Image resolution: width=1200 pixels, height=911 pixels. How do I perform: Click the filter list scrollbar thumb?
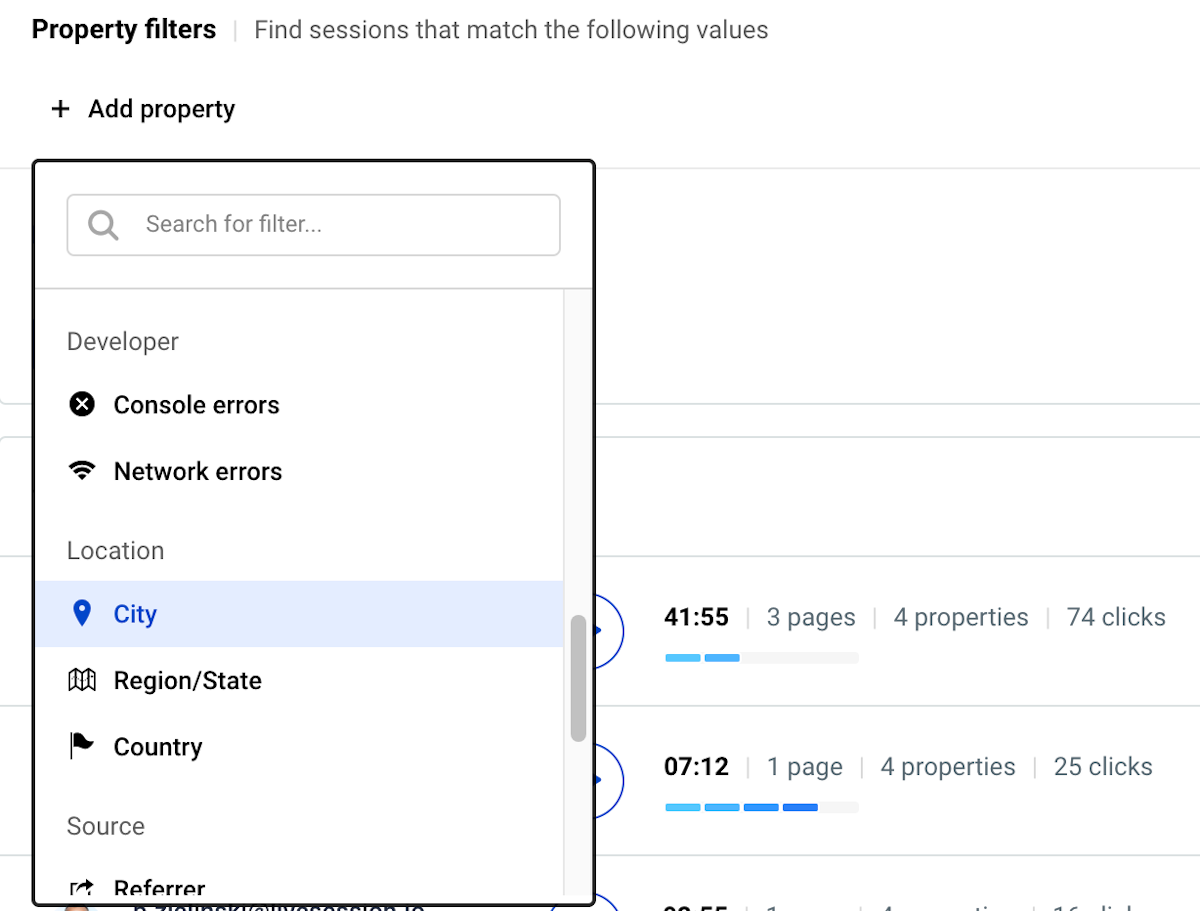click(578, 679)
